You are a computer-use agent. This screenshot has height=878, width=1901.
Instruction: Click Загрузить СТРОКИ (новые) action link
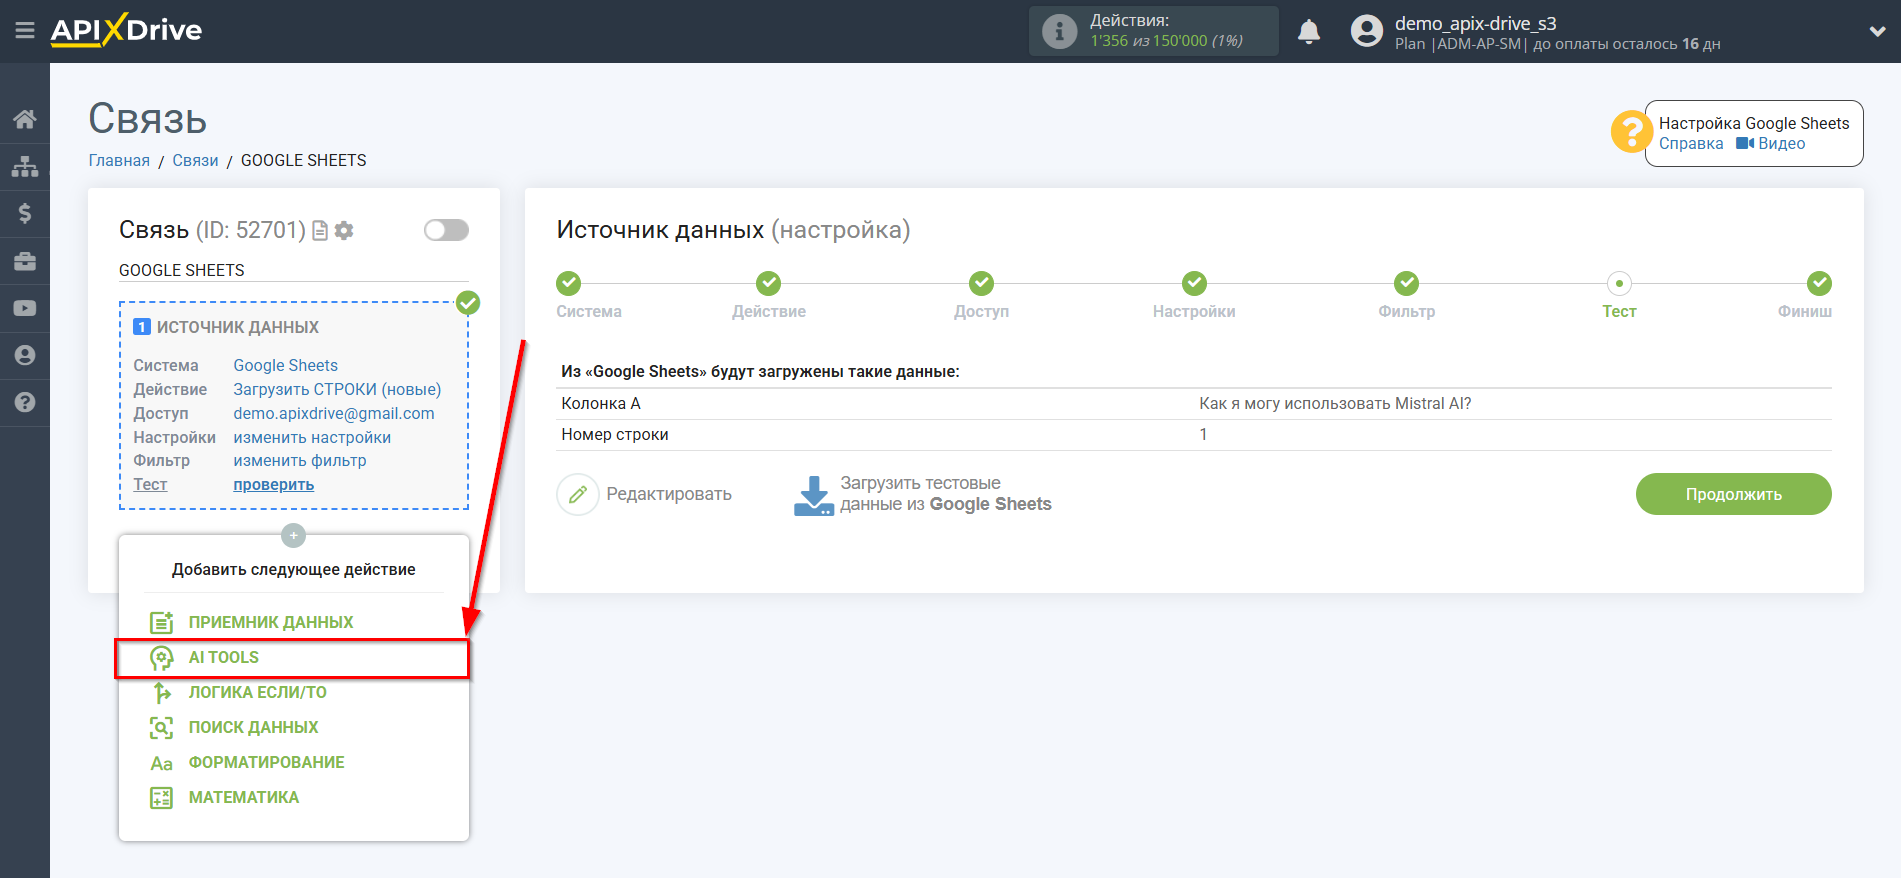click(x=337, y=389)
